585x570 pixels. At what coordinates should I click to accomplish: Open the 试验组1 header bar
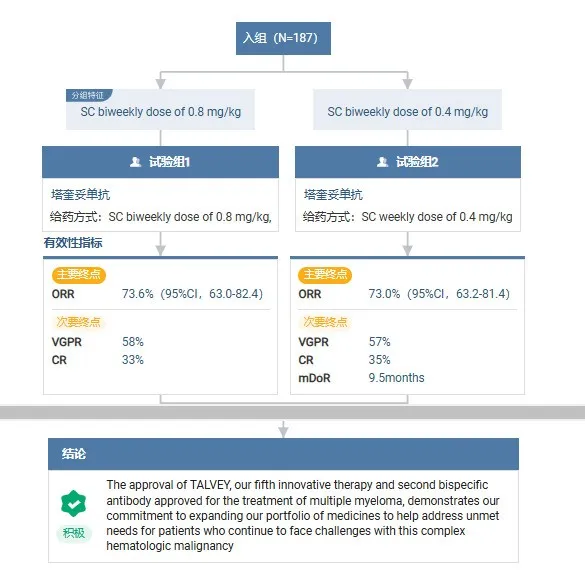160,162
